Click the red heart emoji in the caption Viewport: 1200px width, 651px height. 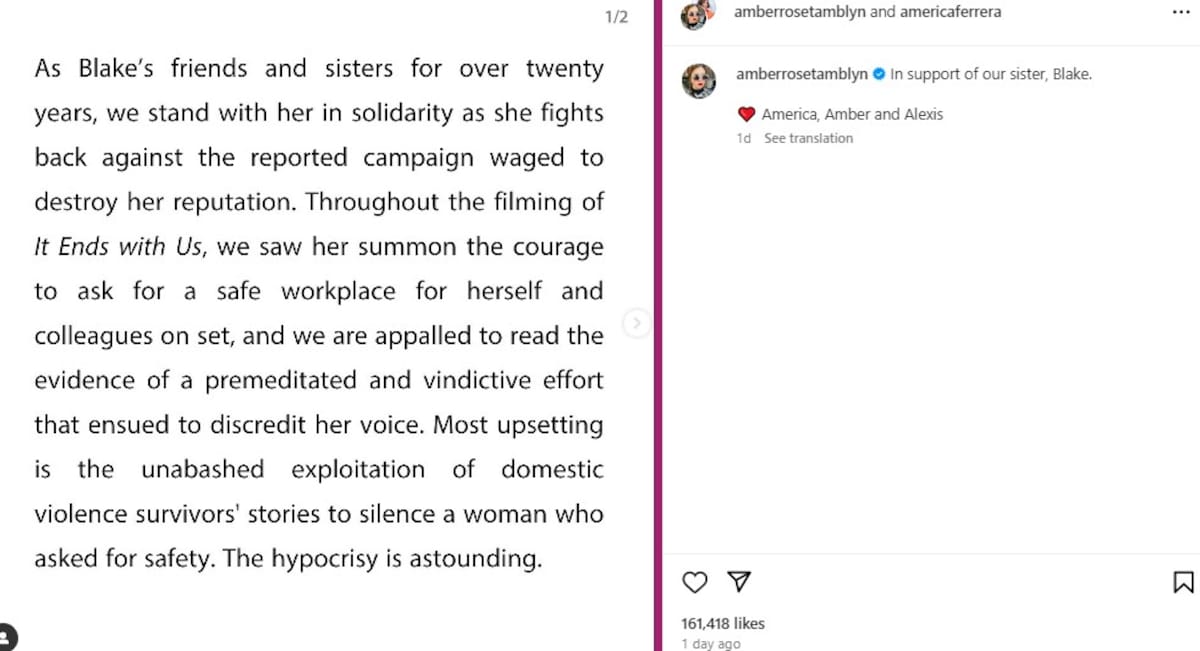click(x=745, y=114)
